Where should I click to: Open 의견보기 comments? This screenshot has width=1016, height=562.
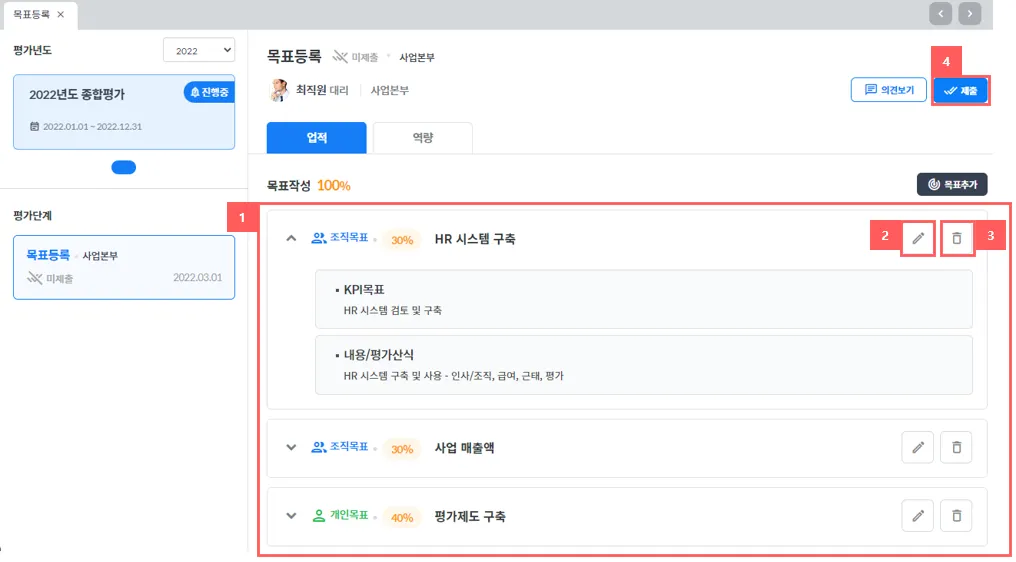click(x=888, y=90)
